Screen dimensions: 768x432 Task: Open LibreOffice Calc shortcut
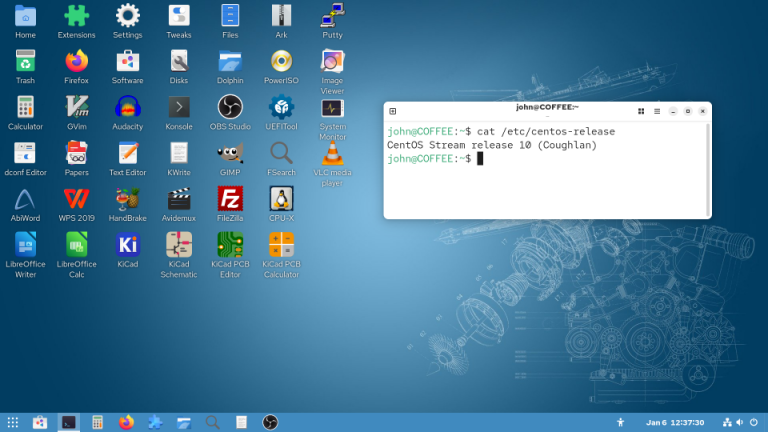point(76,245)
